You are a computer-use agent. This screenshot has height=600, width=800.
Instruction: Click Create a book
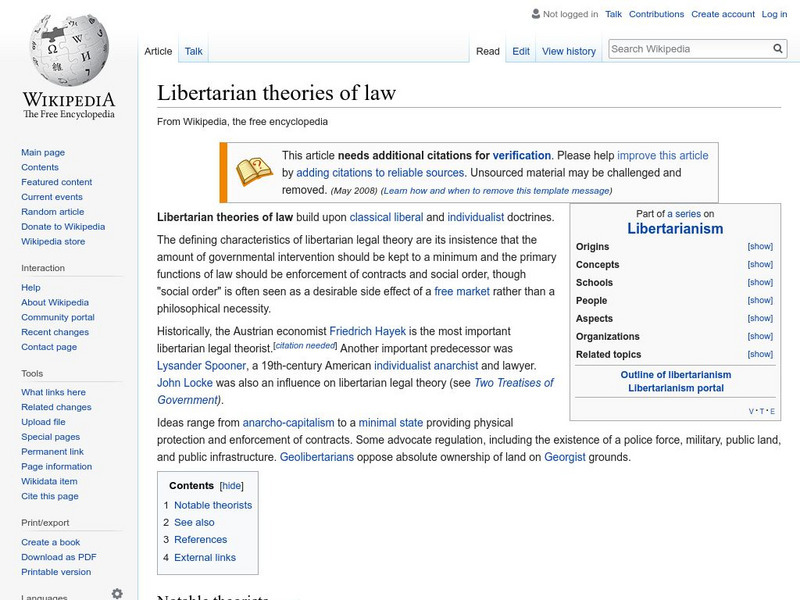[x=51, y=542]
